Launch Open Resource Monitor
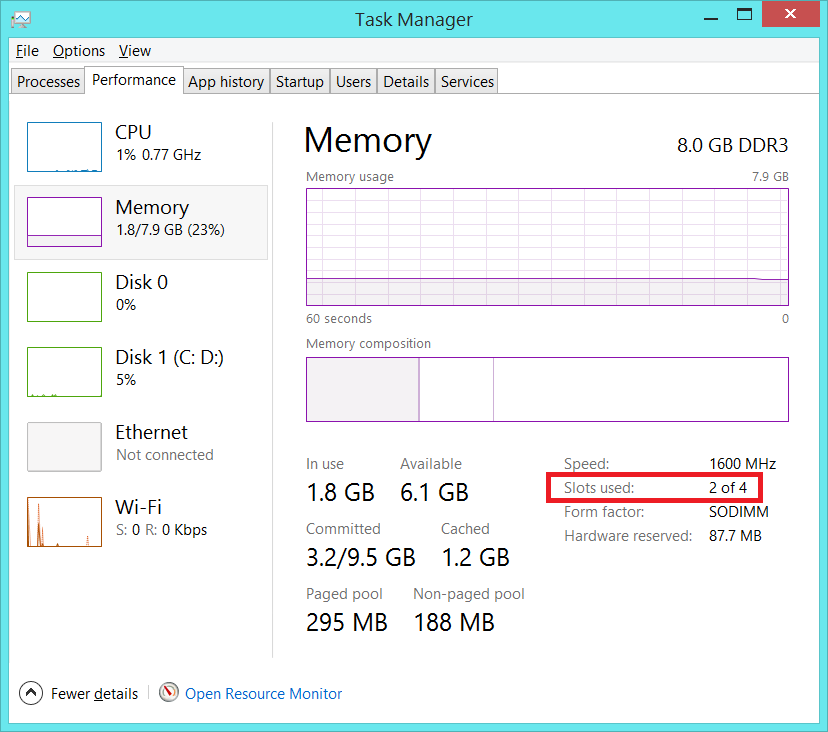The width and height of the screenshot is (828, 732). click(263, 693)
